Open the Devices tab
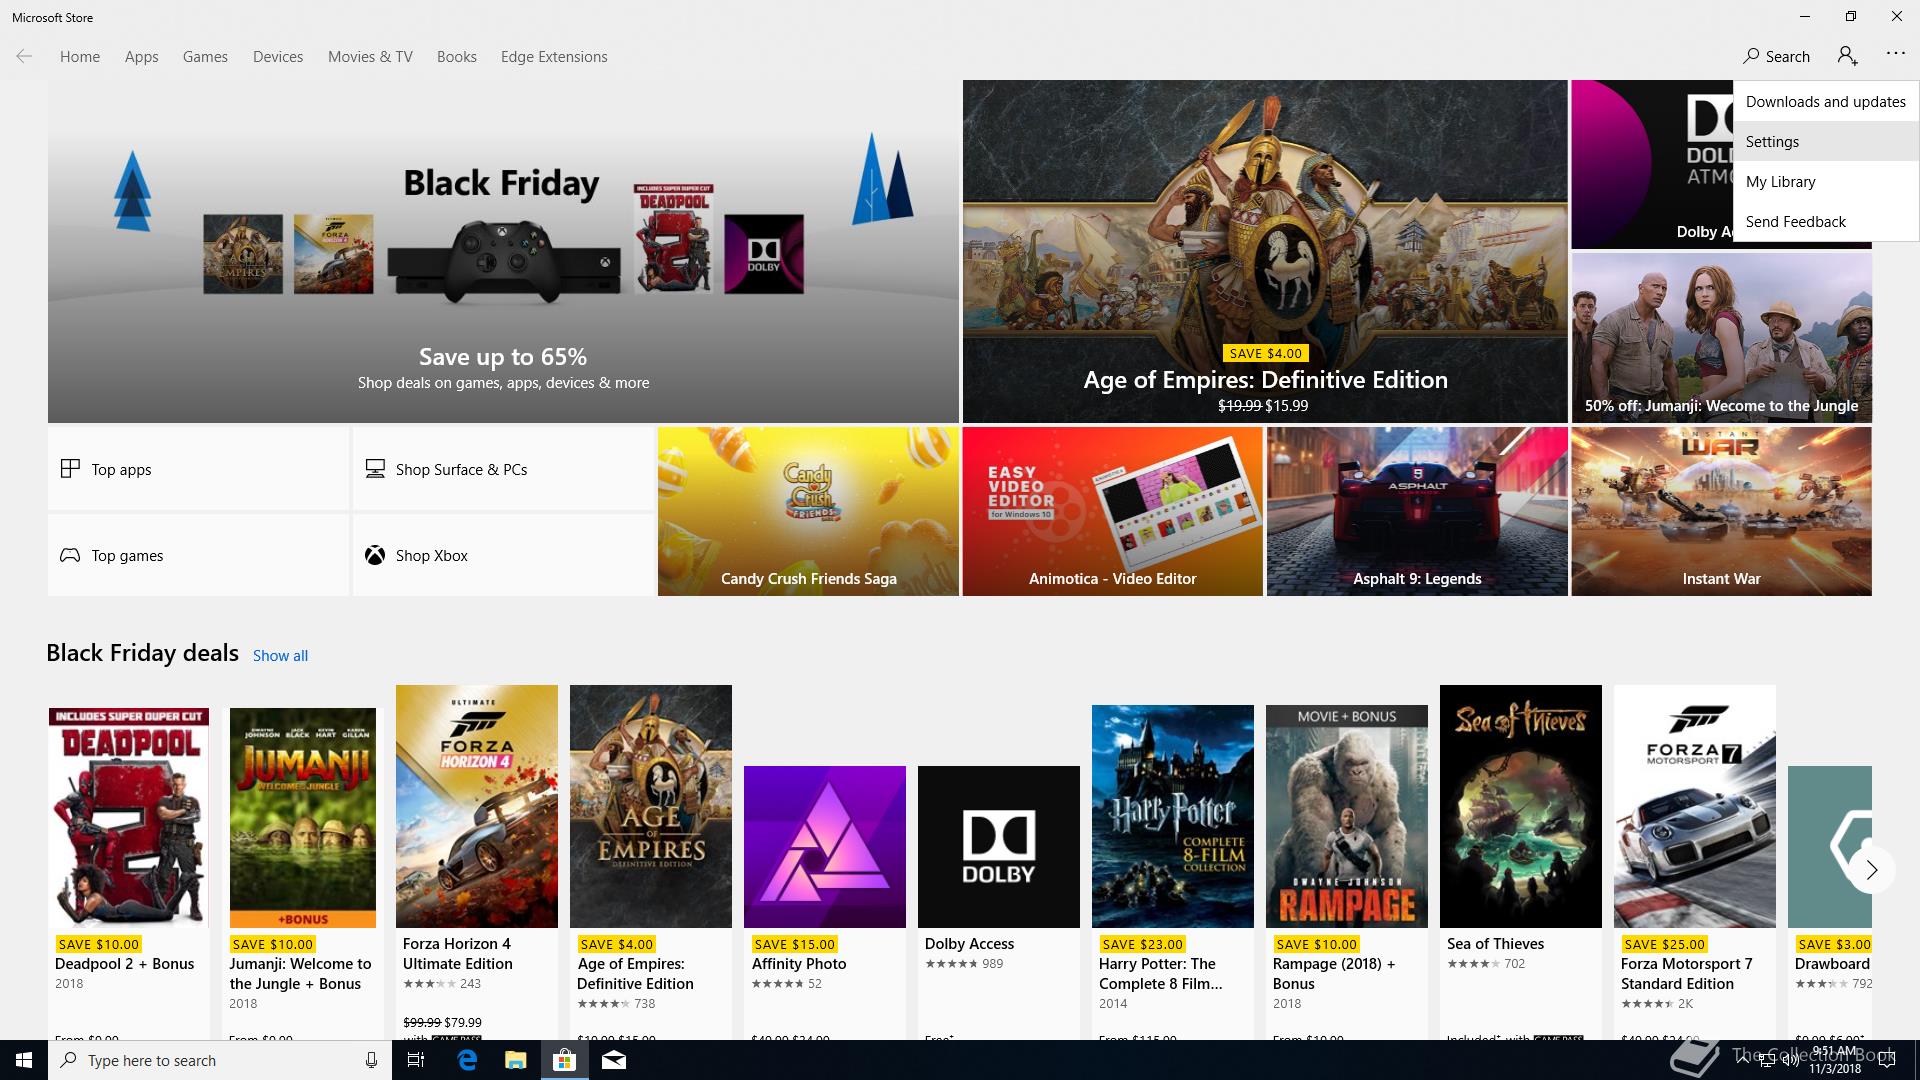The width and height of the screenshot is (1920, 1080). tap(278, 56)
